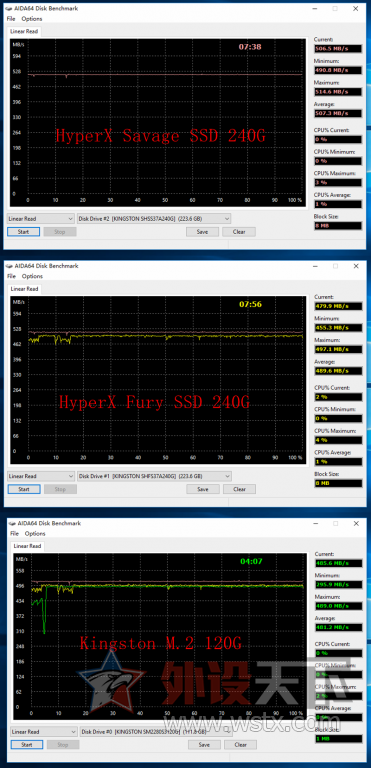
Task: Click Minimum value 455.3 MB/s
Action: click(338, 328)
